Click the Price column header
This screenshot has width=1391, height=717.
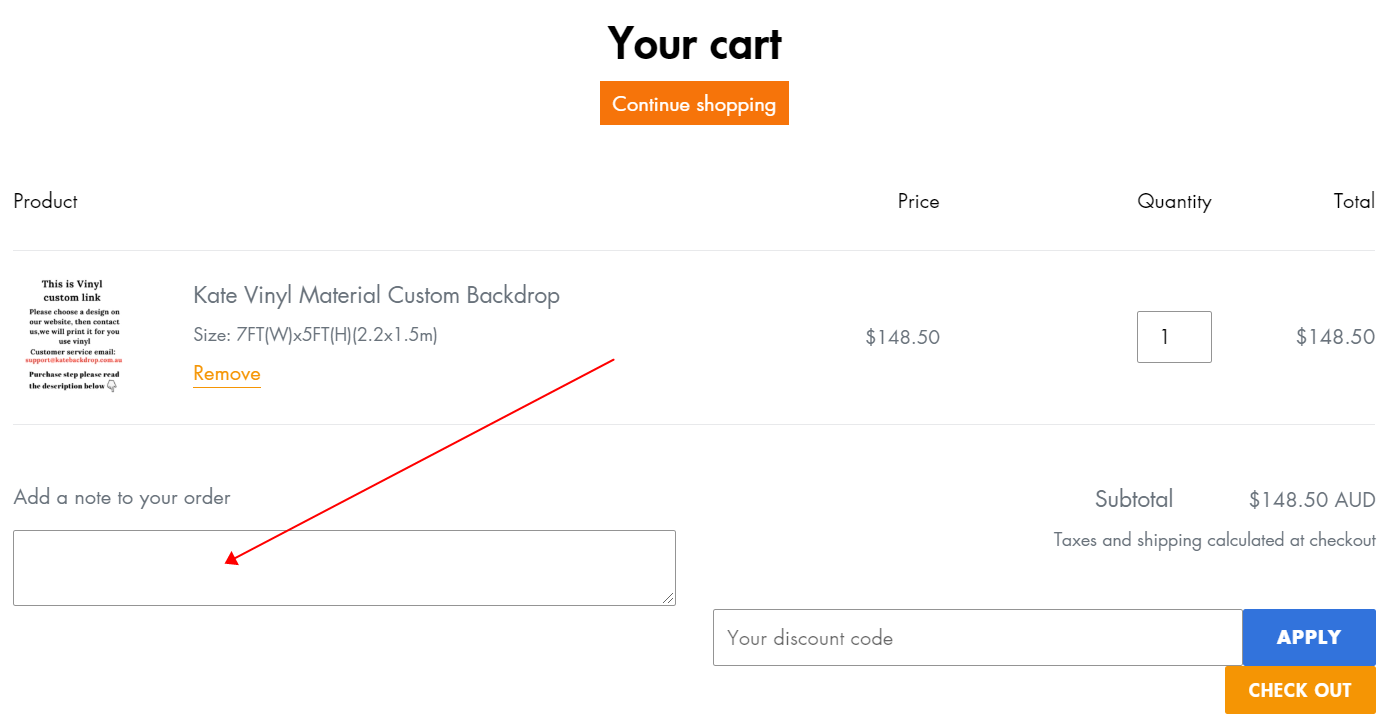pos(918,201)
